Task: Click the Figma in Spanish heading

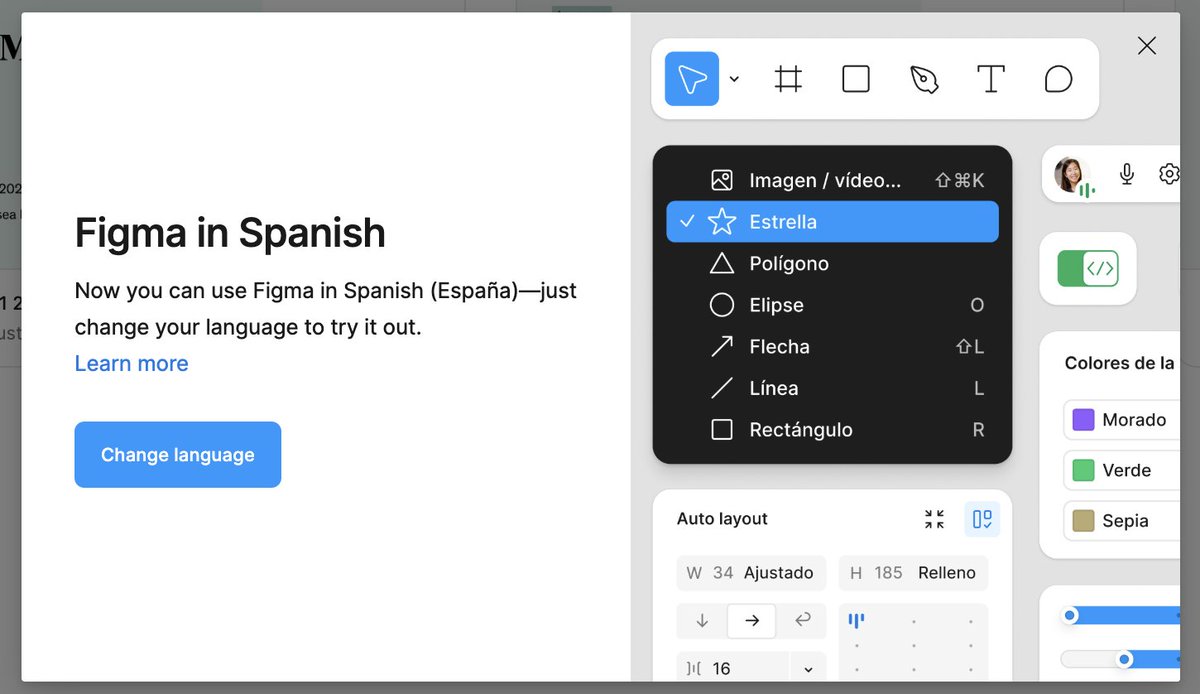Action: pos(230,233)
